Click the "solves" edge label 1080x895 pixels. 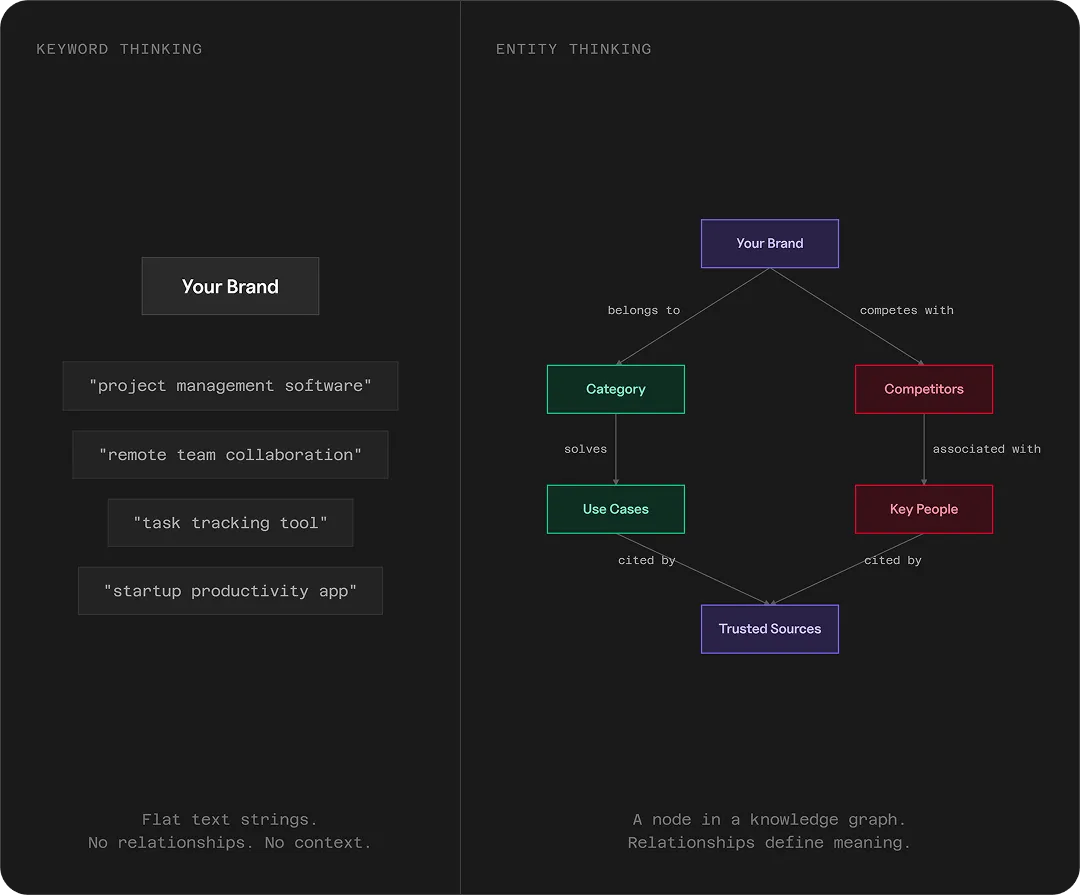pyautogui.click(x=585, y=449)
